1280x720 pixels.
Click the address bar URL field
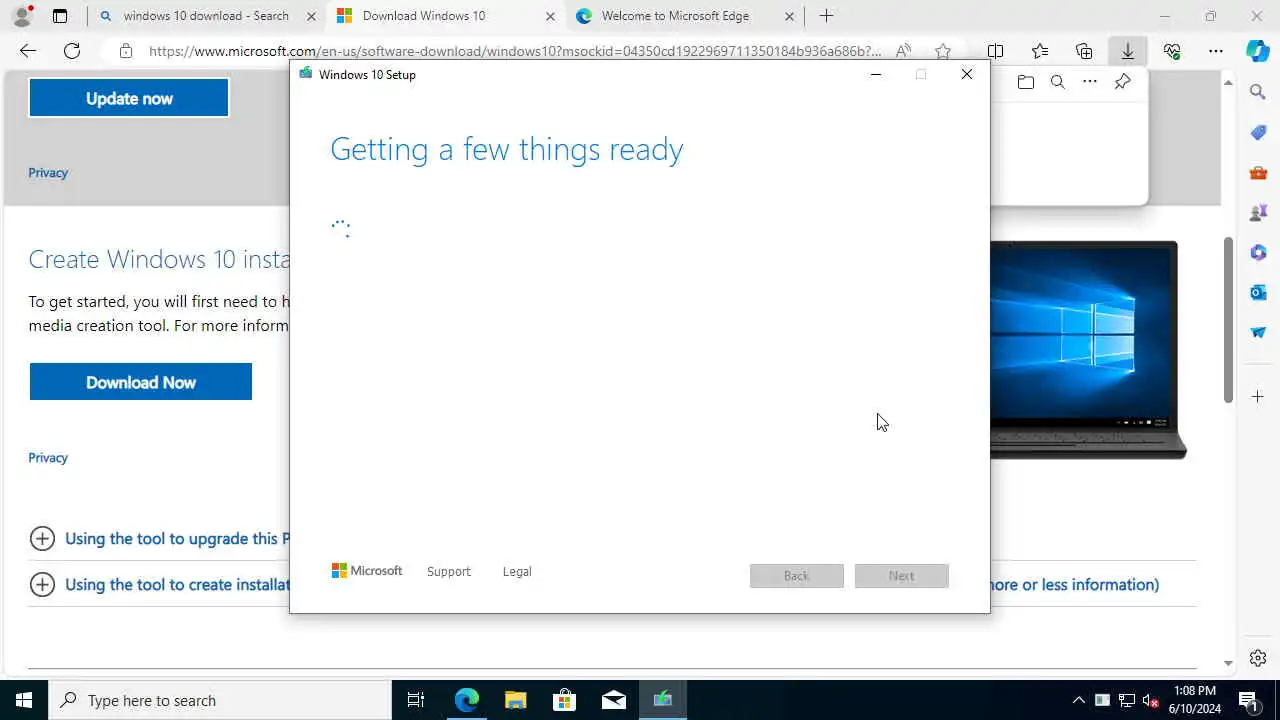tap(515, 51)
